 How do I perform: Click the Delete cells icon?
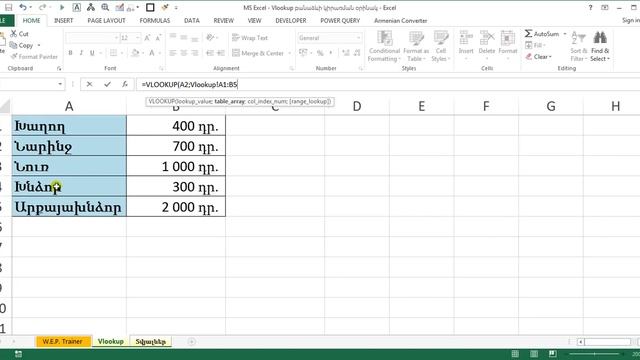click(x=487, y=38)
